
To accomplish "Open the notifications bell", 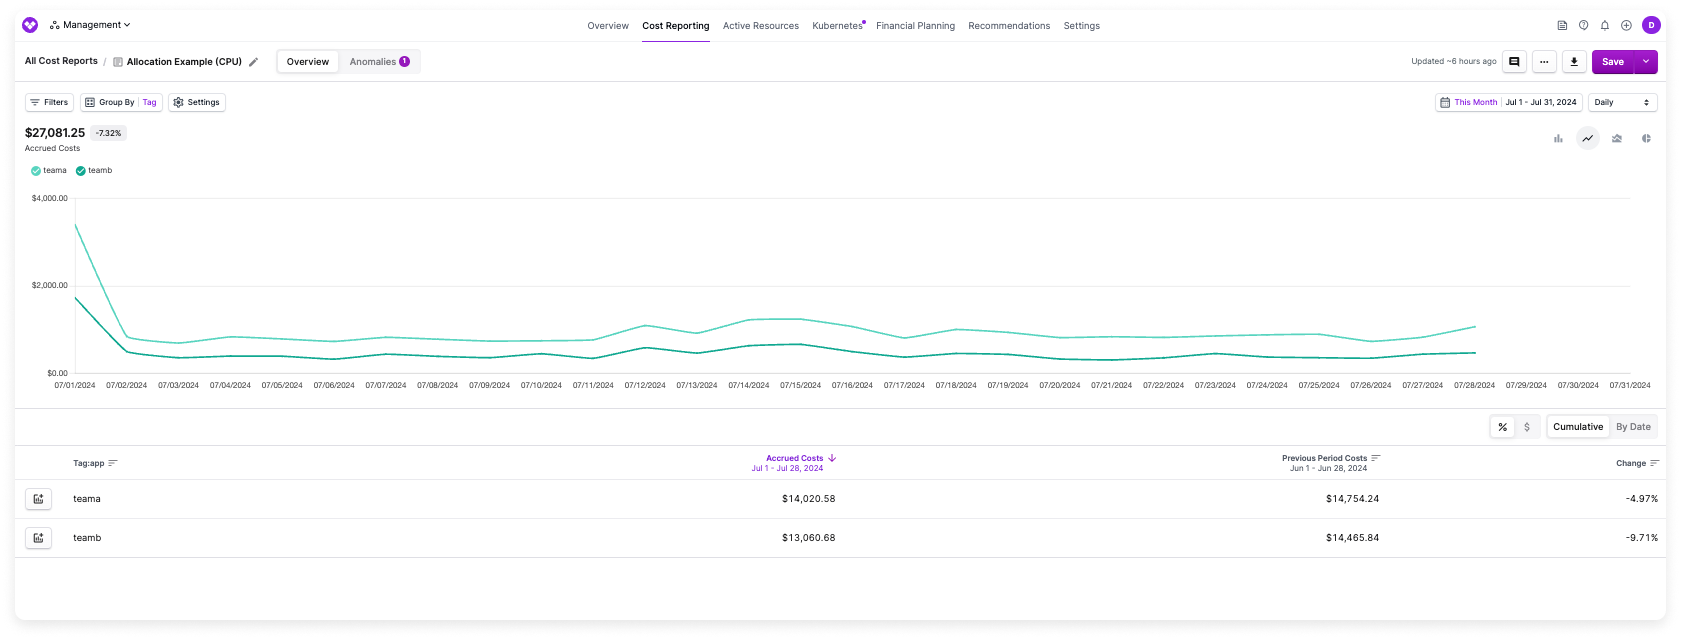I will 1605,25.
